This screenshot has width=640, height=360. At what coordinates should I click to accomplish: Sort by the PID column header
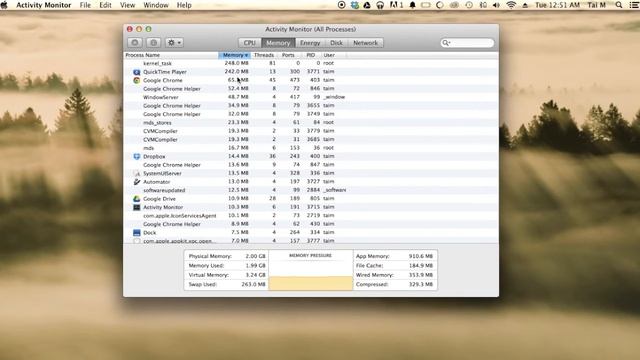(x=311, y=55)
